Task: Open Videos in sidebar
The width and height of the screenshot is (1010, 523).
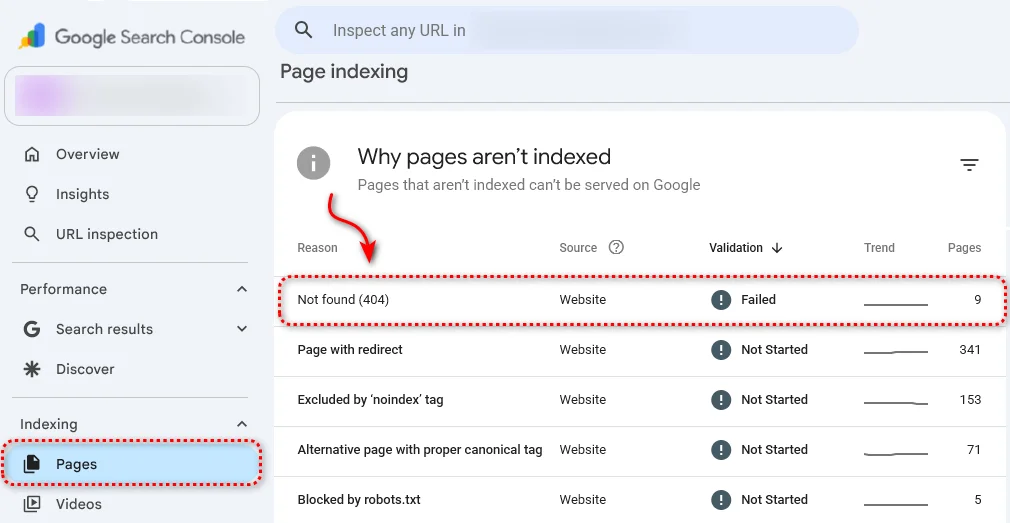Action: pos(79,504)
